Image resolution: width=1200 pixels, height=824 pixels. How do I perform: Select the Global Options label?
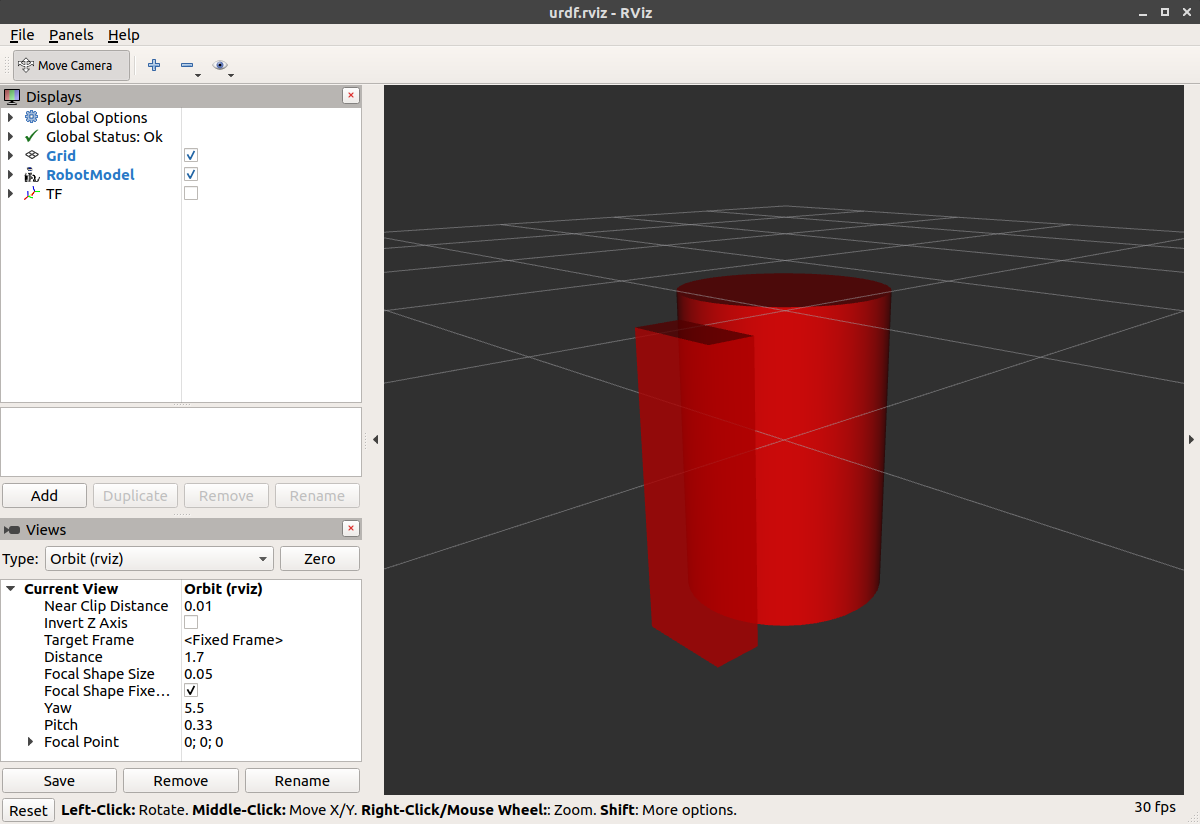(x=97, y=118)
